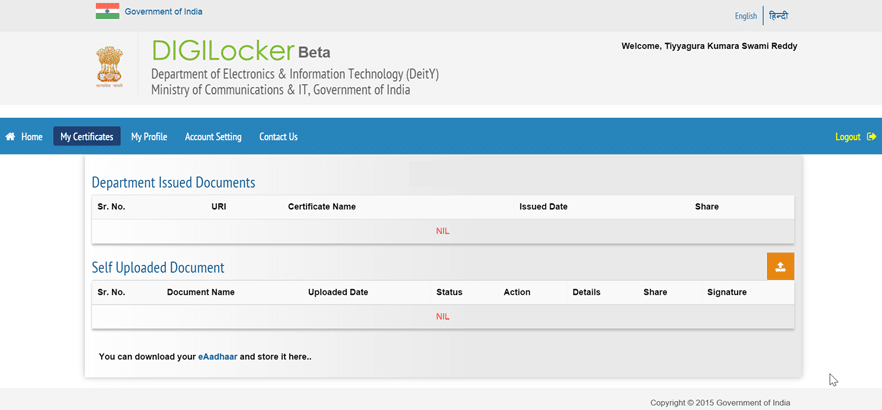
Task: Switch language to English
Action: pos(746,16)
